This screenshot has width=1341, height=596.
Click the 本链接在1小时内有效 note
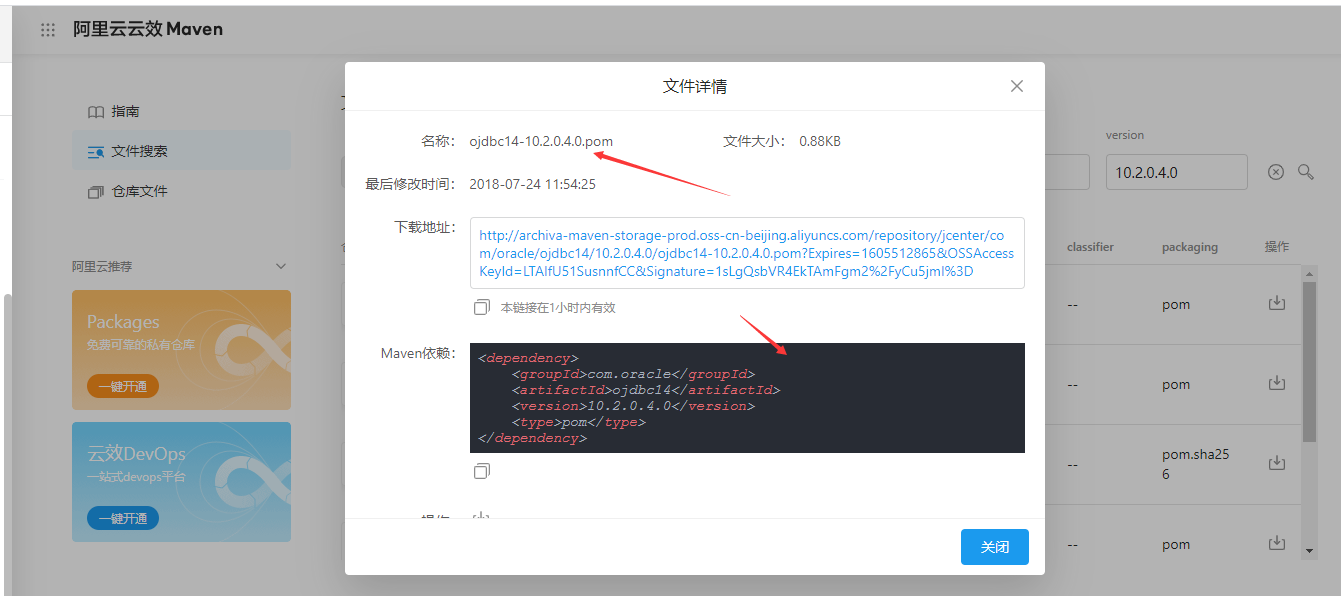[558, 308]
